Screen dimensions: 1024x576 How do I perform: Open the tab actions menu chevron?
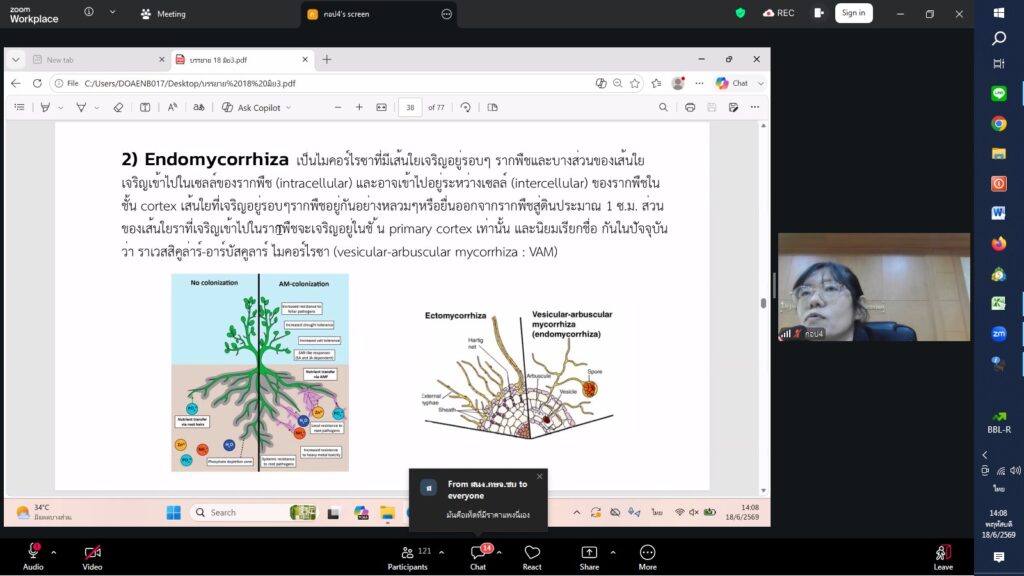pyautogui.click(x=16, y=59)
